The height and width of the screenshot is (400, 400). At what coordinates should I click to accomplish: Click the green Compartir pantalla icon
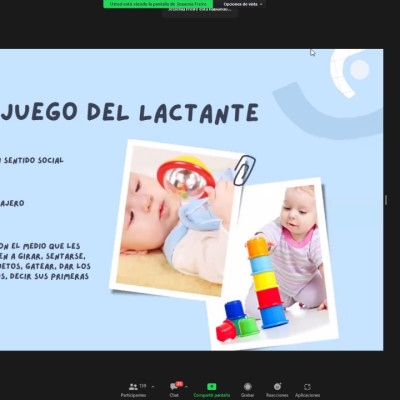pos(212,387)
